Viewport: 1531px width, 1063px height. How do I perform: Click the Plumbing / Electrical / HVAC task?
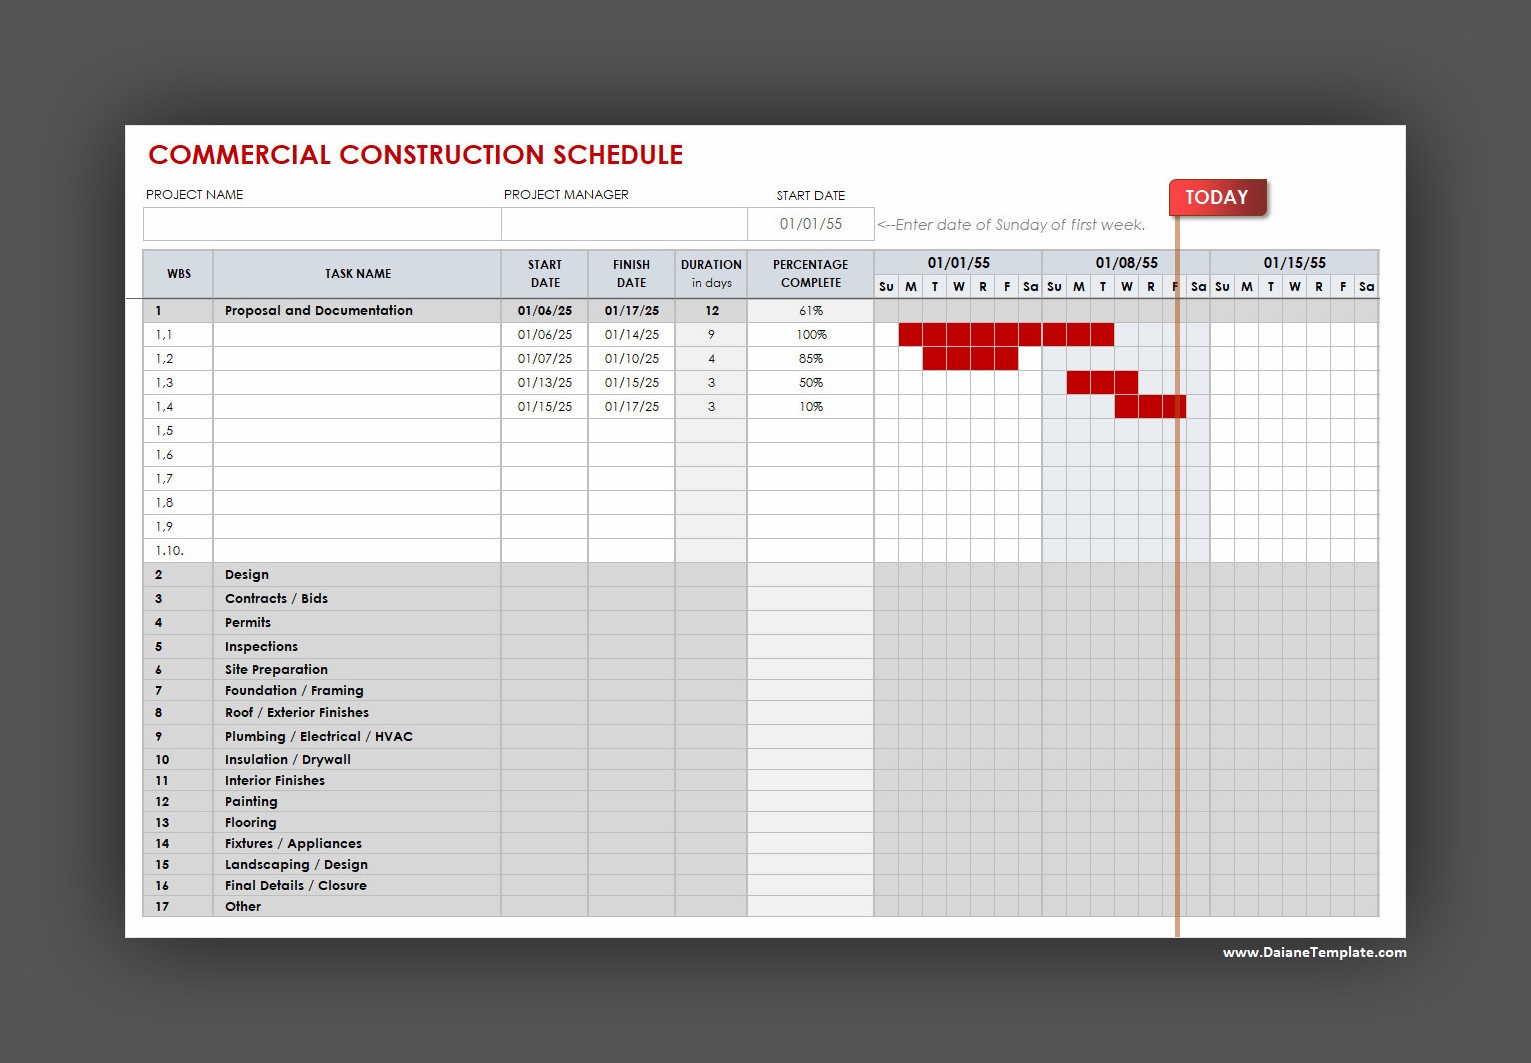pyautogui.click(x=318, y=736)
